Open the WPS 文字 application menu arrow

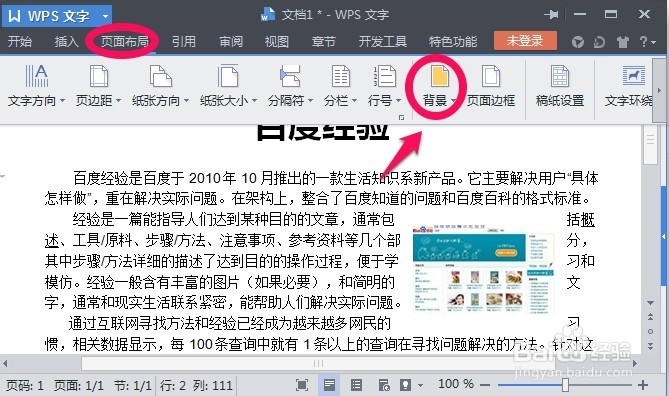point(105,16)
